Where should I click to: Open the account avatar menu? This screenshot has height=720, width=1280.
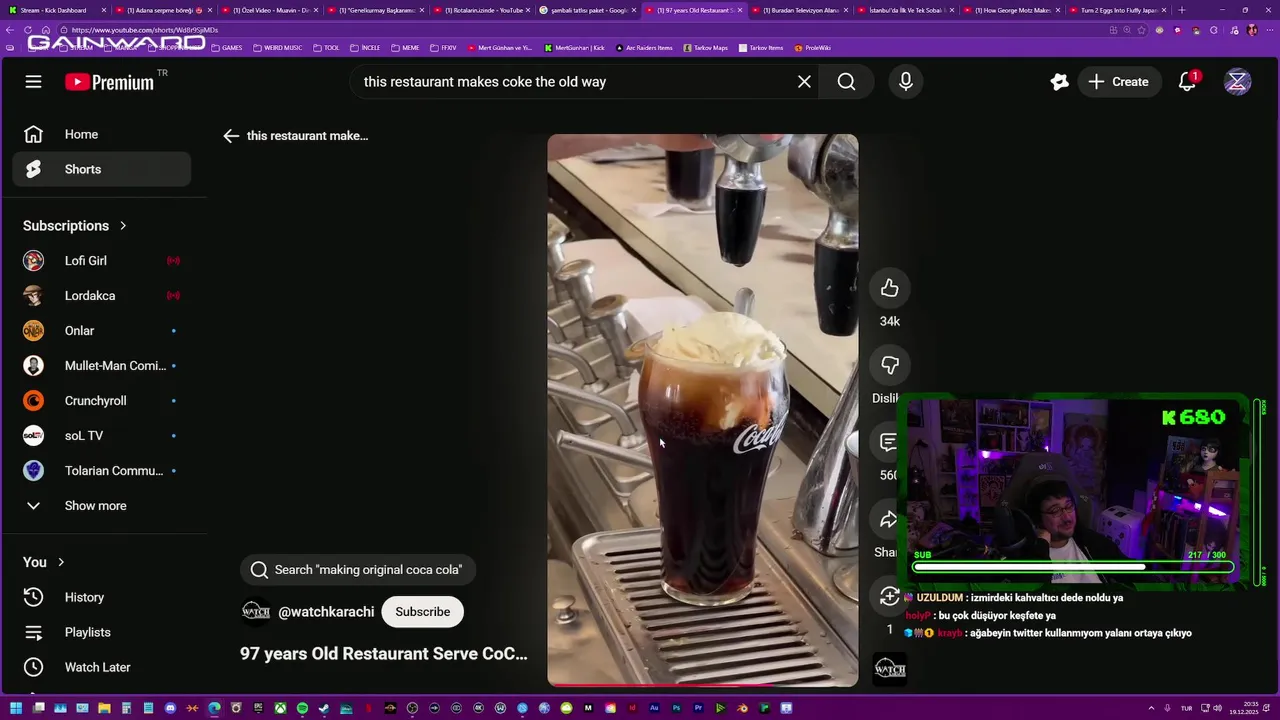pos(1238,82)
